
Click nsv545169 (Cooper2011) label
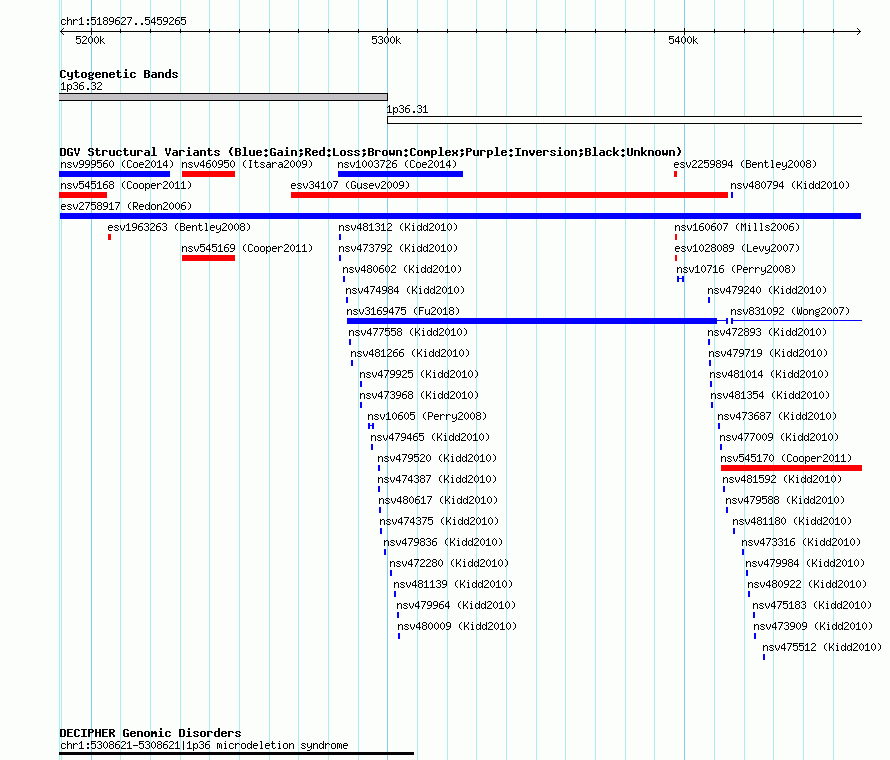(x=247, y=248)
